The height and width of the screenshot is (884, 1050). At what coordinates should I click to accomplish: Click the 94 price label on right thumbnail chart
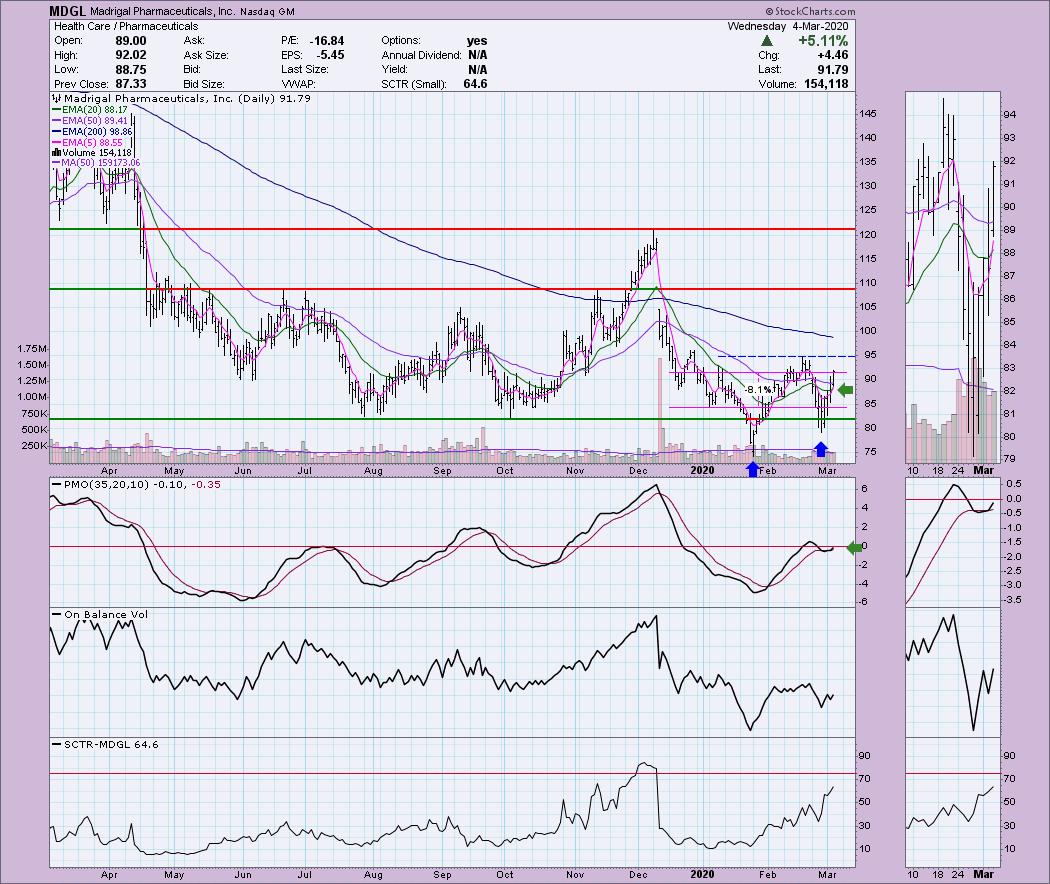point(1010,115)
